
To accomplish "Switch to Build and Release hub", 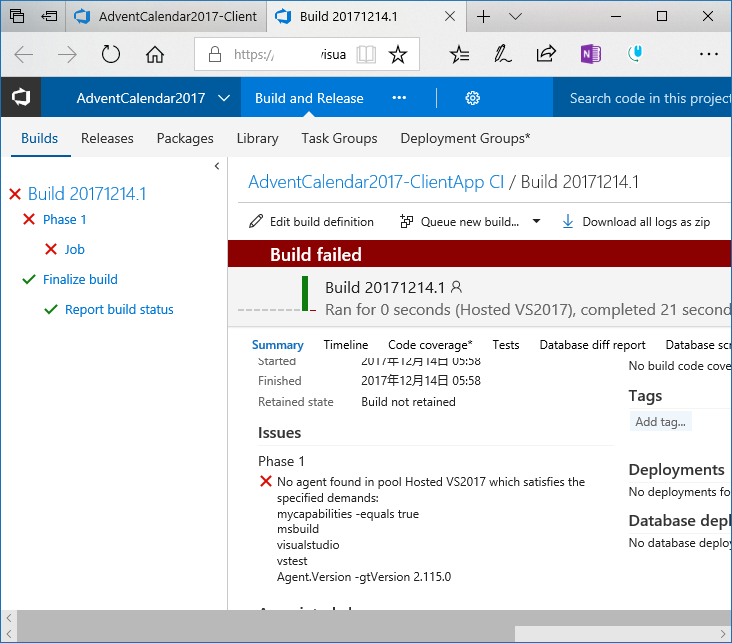I will point(309,98).
